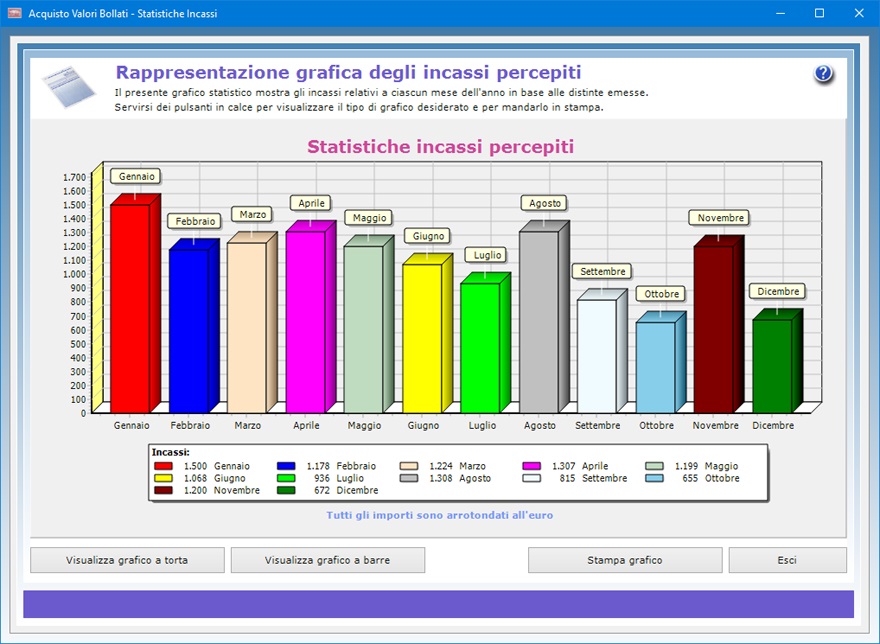The height and width of the screenshot is (644, 880).
Task: Click red Gennaio legend swatch
Action: tap(163, 466)
